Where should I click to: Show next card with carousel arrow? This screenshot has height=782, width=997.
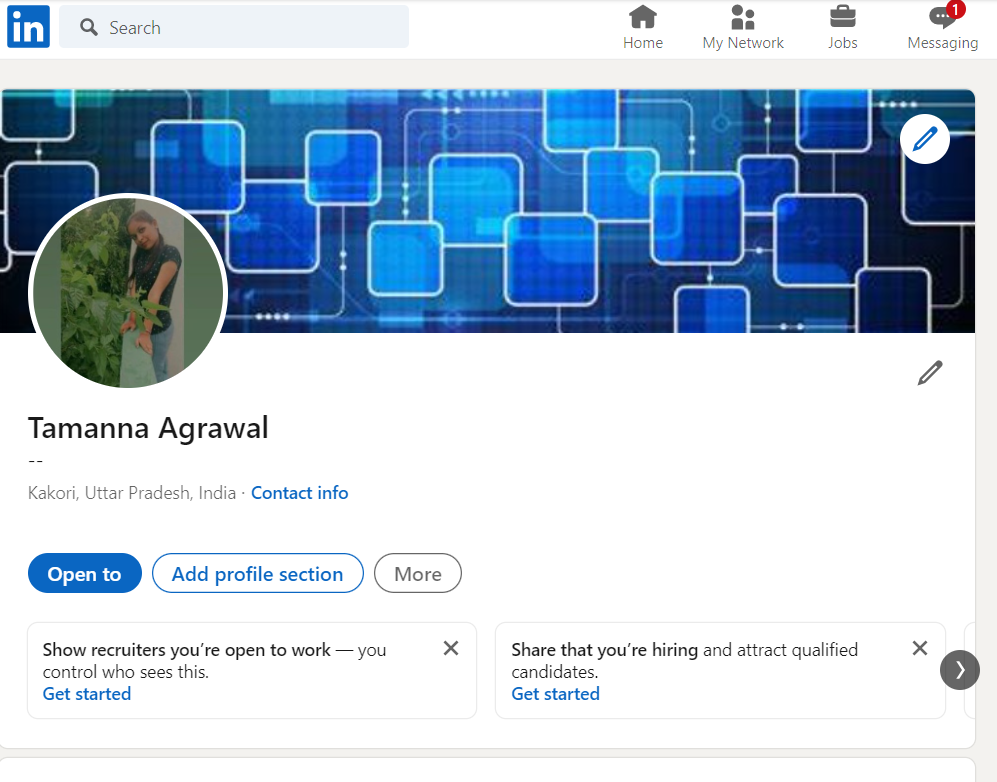(959, 670)
